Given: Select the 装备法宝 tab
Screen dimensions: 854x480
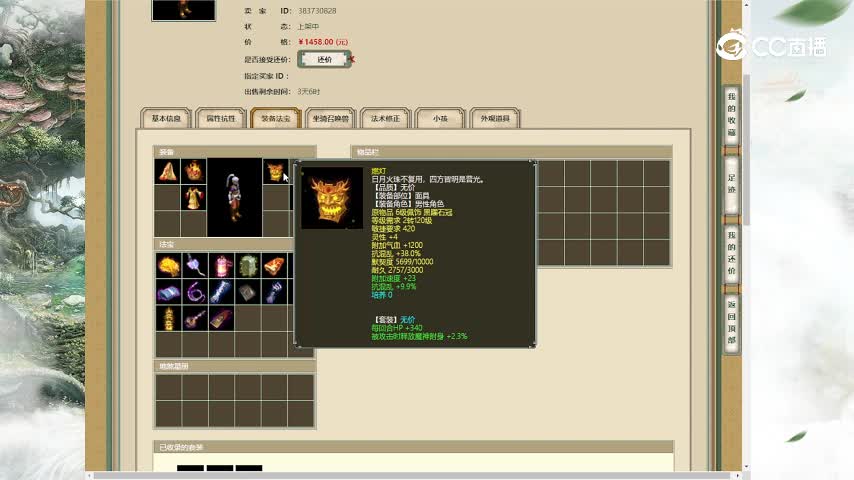Looking at the screenshot, I should [276, 118].
